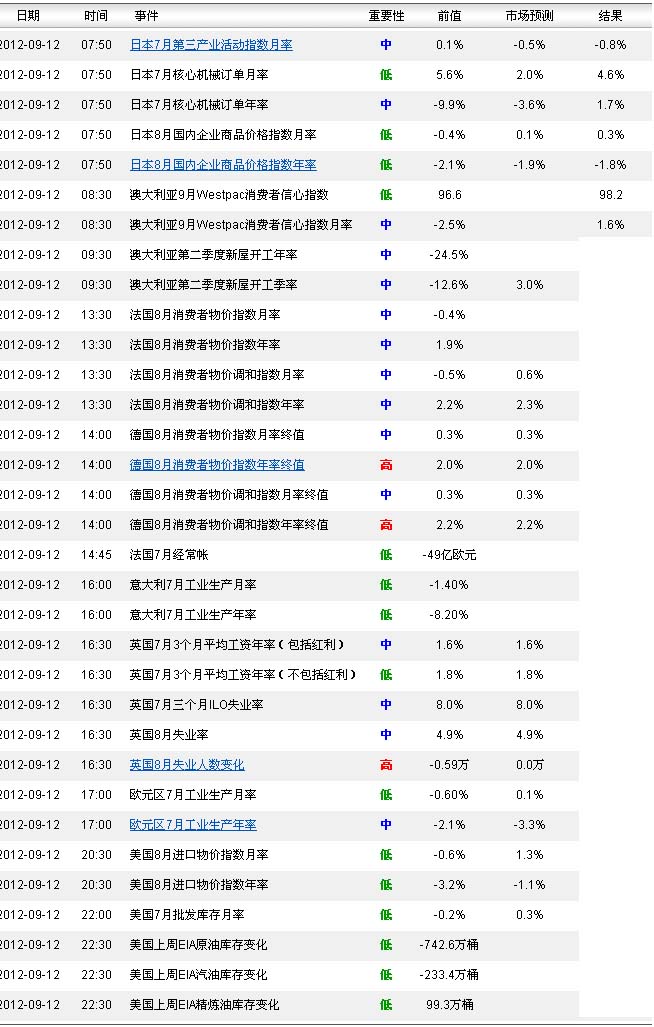Click the 市场预测 column header

(529, 16)
